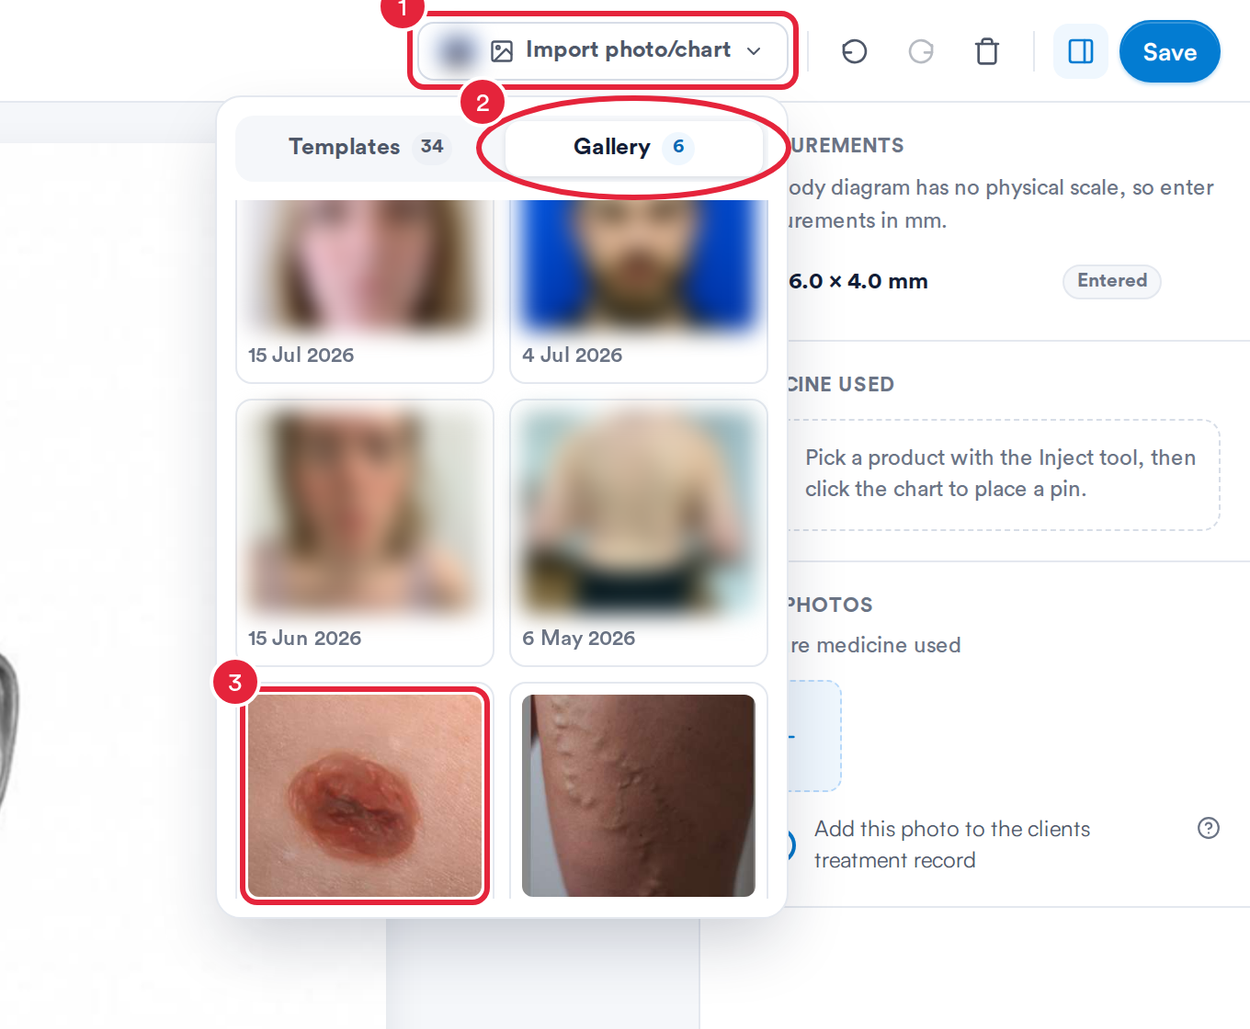Viewport: 1250px width, 1029px height.
Task: Click the redo arrow icon
Action: (x=921, y=51)
